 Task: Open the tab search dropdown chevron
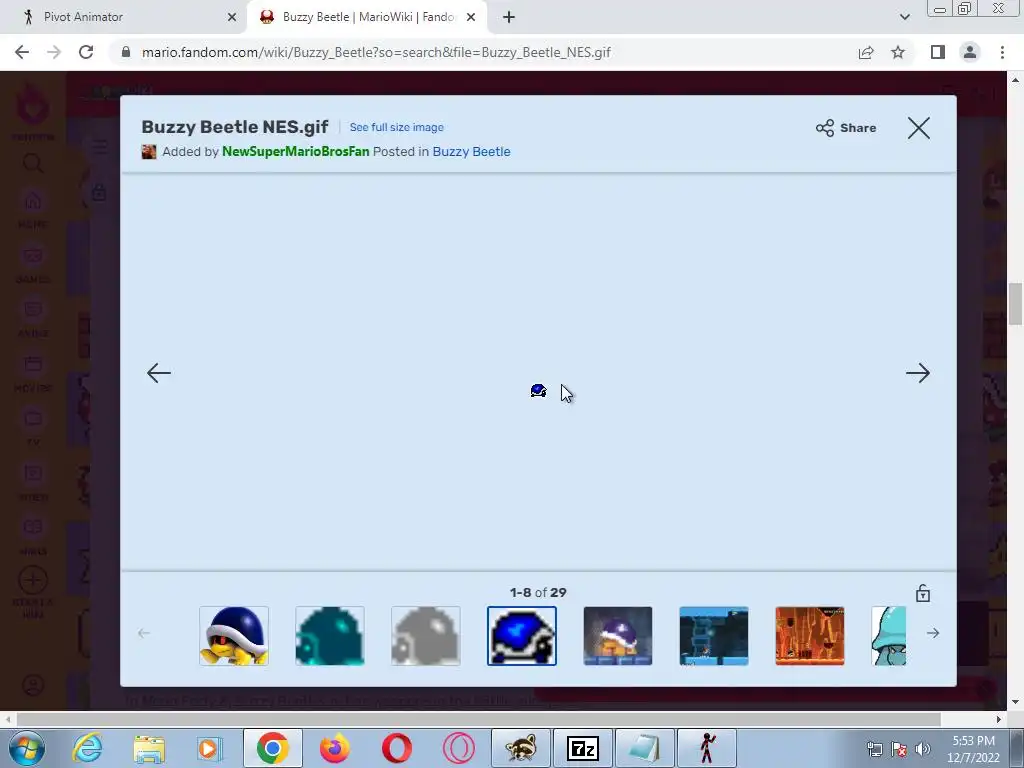coord(904,17)
